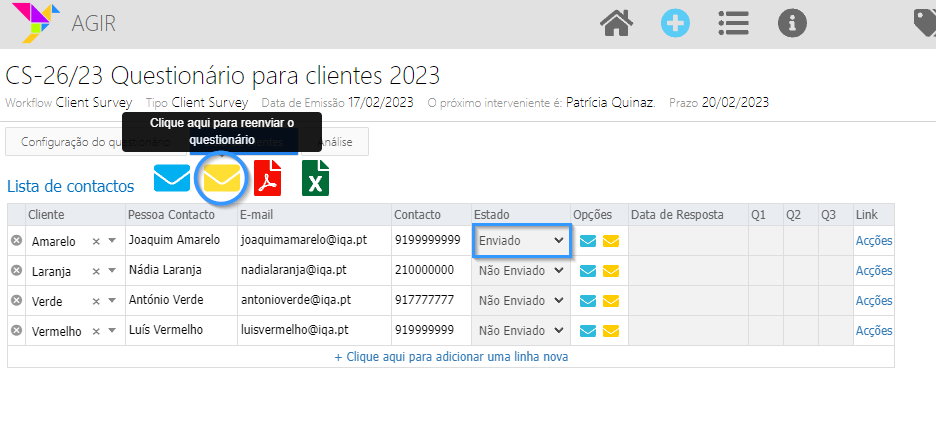The width and height of the screenshot is (936, 428).
Task: Click the Lista de contactos heading
Action: tap(70, 186)
